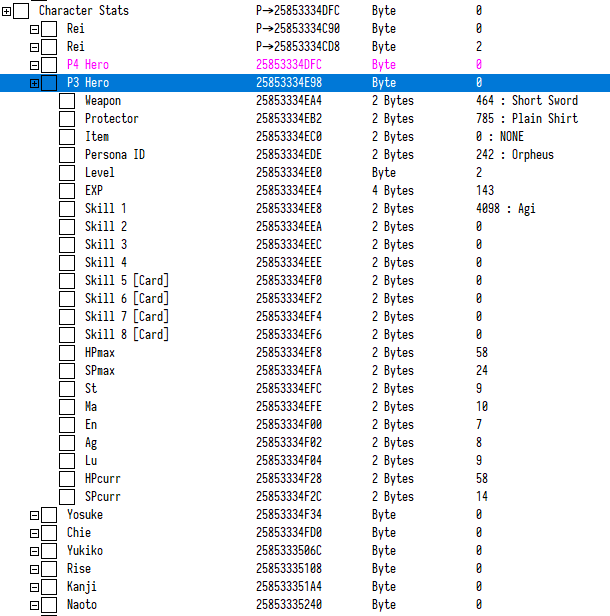Screen dimensions: 610x616
Task: Click the SPcurr value 14
Action: [x=482, y=497]
